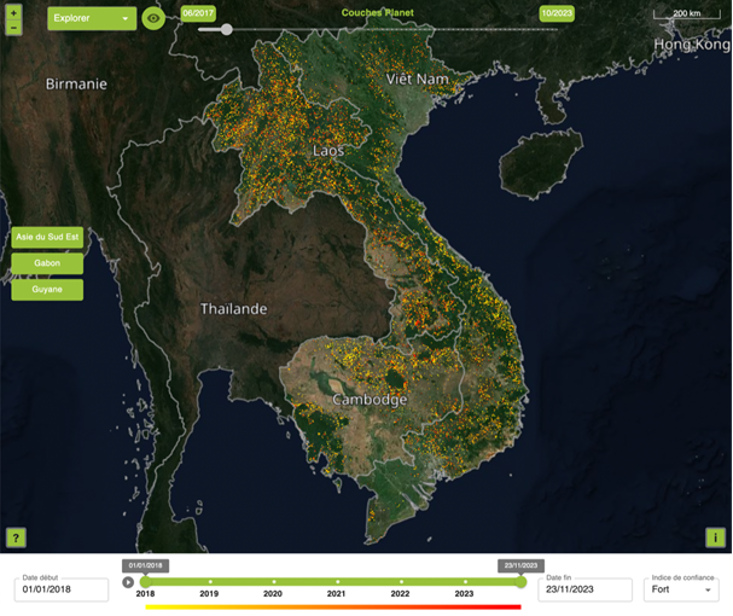Image resolution: width=733 pixels, height=616 pixels.
Task: Click the Date début input field
Action: pos(62,590)
